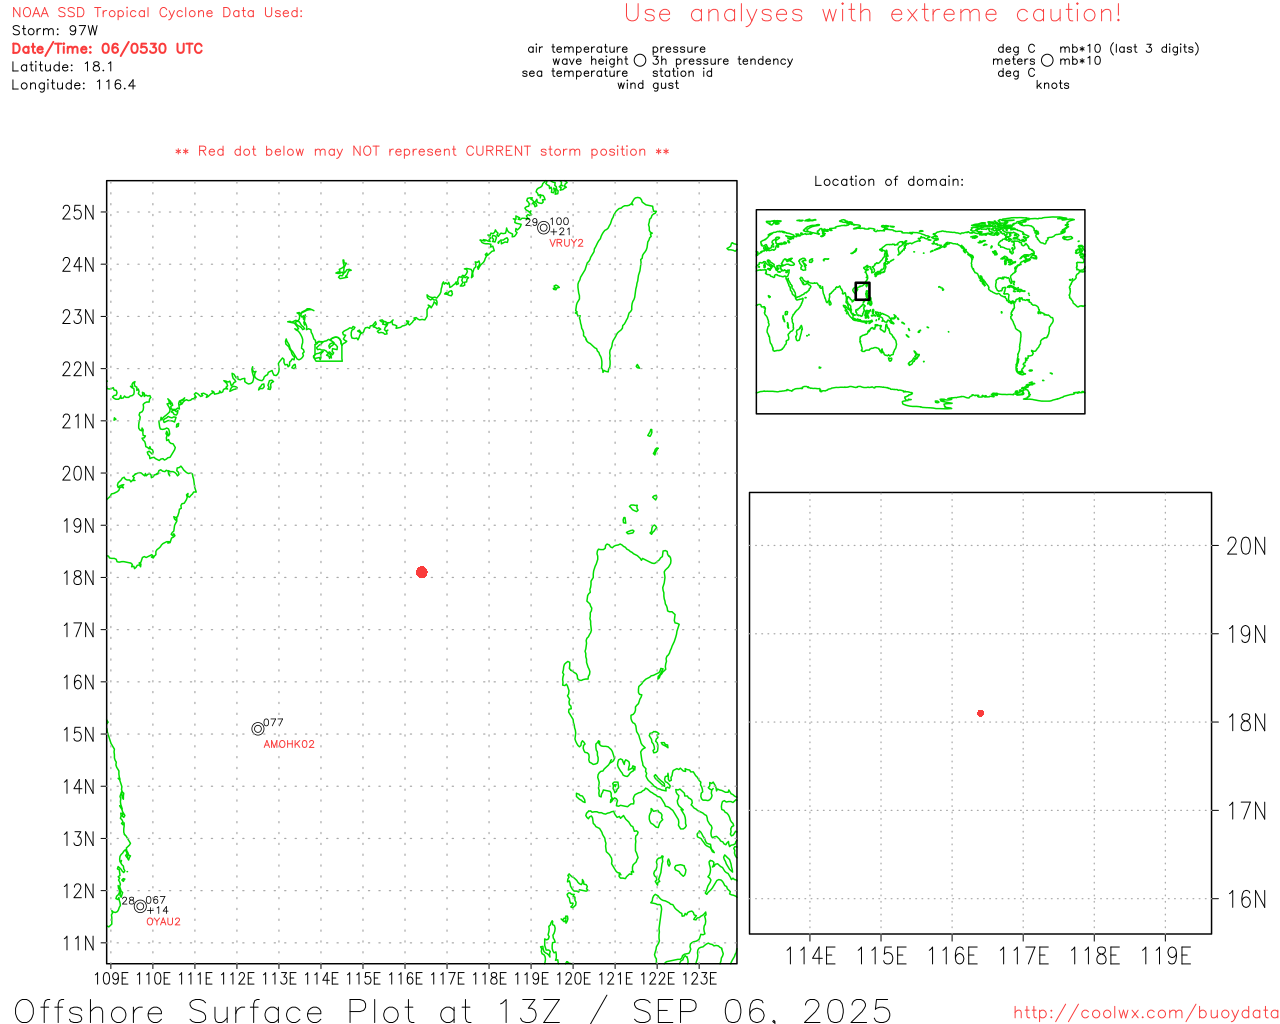Click the '3h pressure tendency' legend label
Screen dimensions: 1280x1024
(x=722, y=61)
